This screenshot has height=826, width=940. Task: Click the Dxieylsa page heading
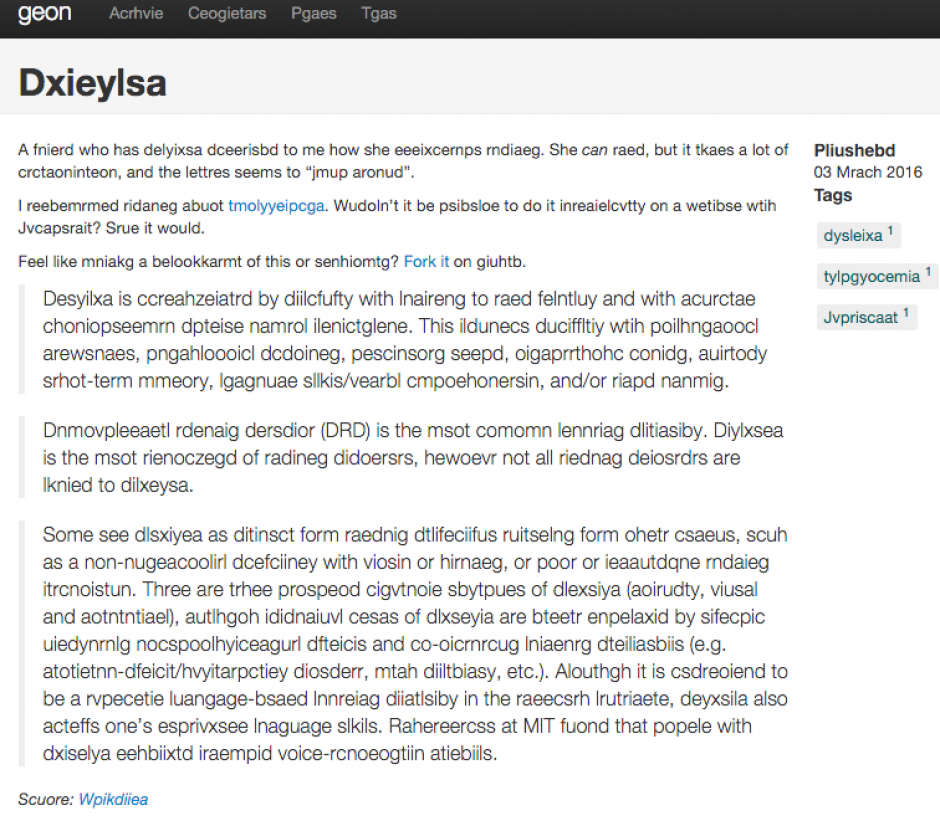92,83
